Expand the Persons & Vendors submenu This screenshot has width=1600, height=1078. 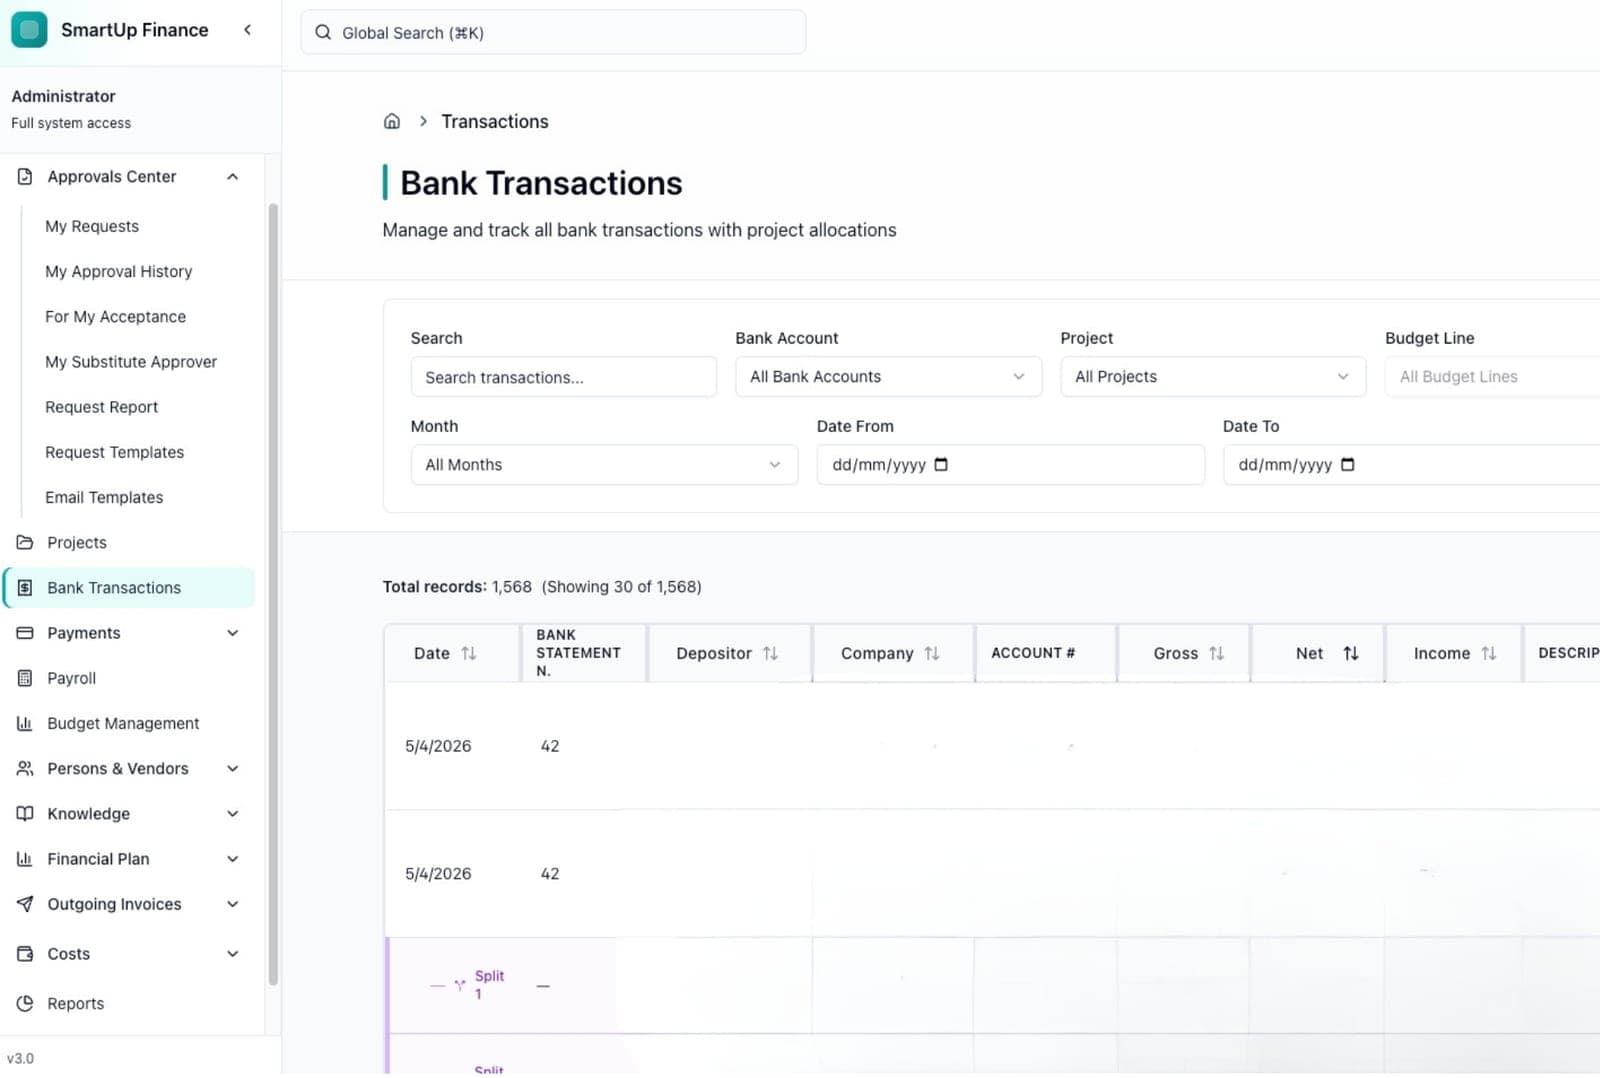[x=233, y=769]
